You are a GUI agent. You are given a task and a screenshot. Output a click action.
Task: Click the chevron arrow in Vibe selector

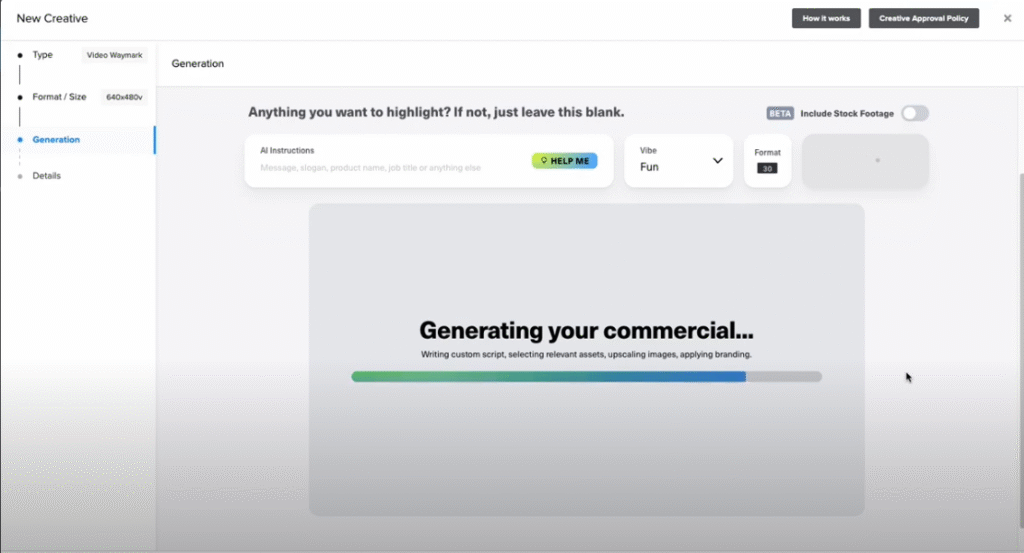point(717,160)
